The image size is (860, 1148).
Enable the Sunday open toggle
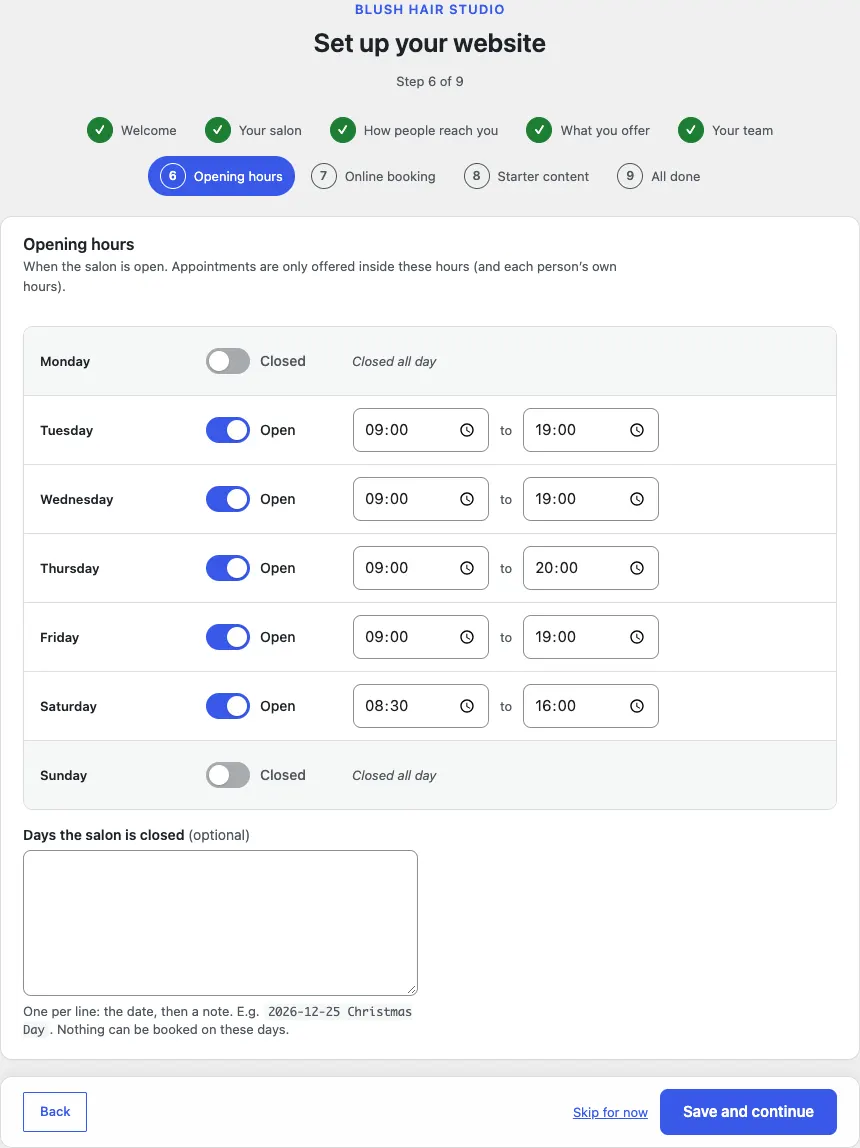[228, 775]
